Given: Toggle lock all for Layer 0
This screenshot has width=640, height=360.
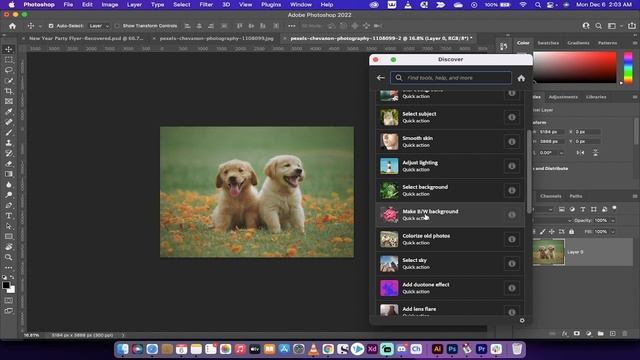Looking at the screenshot, I should pos(571,231).
